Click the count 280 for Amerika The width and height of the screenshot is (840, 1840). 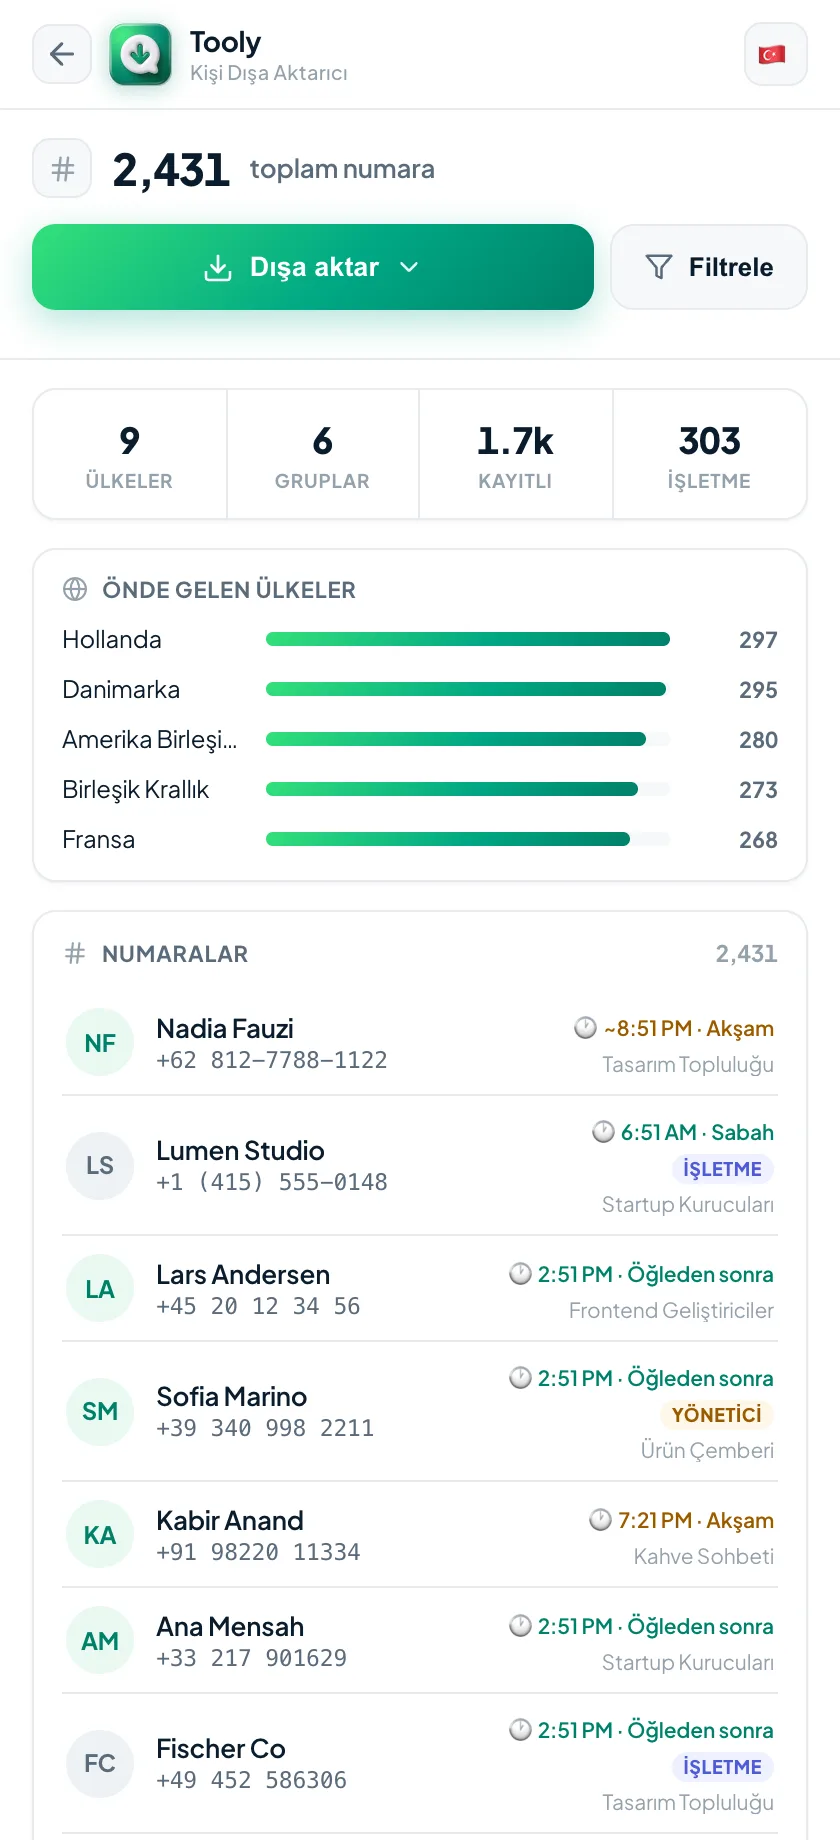coord(758,740)
